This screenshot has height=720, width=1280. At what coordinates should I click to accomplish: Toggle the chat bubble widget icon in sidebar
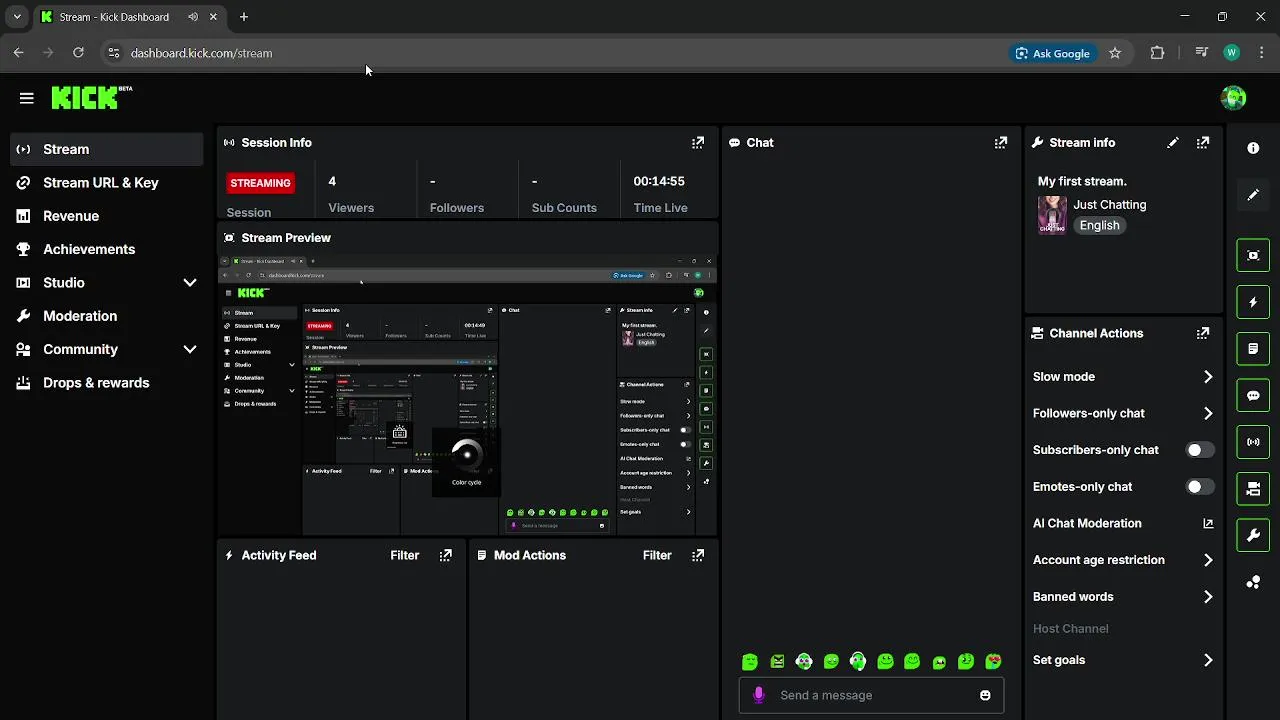pos(1253,395)
